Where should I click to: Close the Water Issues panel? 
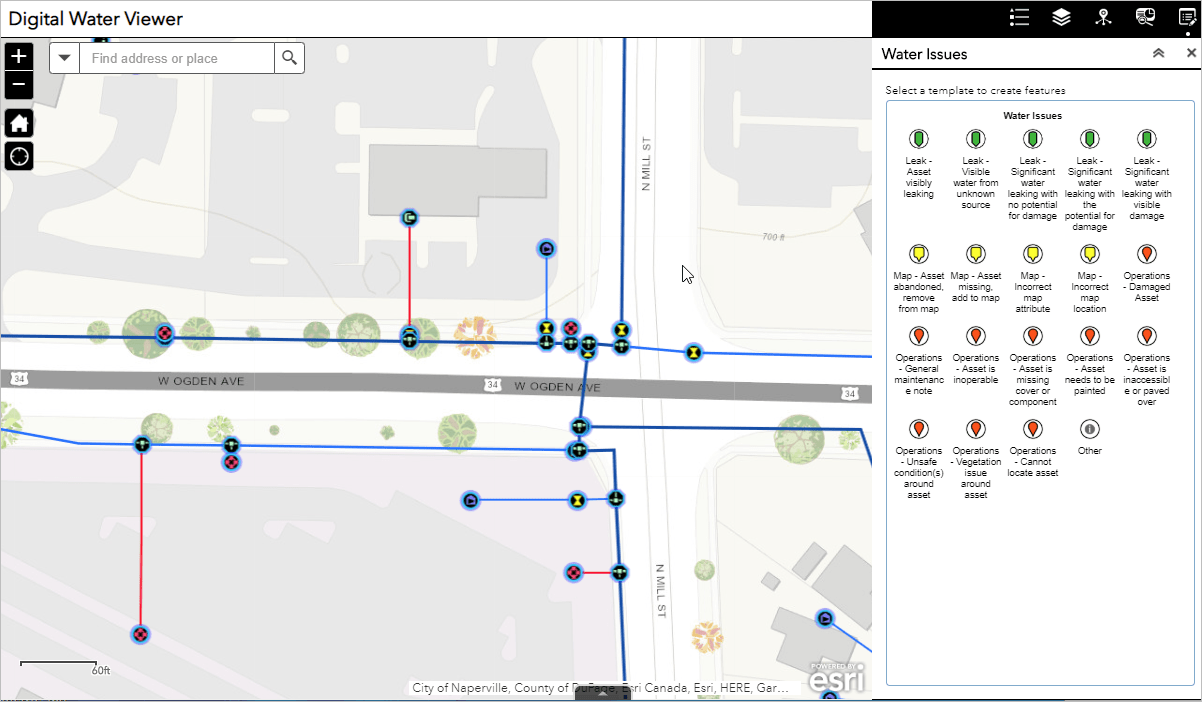[1191, 54]
